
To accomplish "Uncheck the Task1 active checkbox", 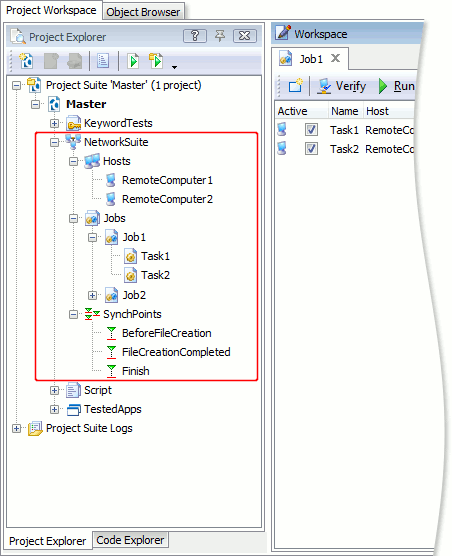I will (x=311, y=130).
